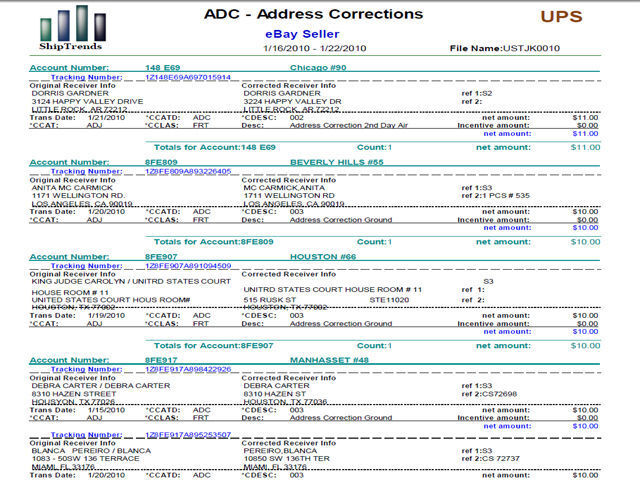The image size is (640, 480).
Task: Click the eBay Seller subtitle
Action: click(302, 34)
